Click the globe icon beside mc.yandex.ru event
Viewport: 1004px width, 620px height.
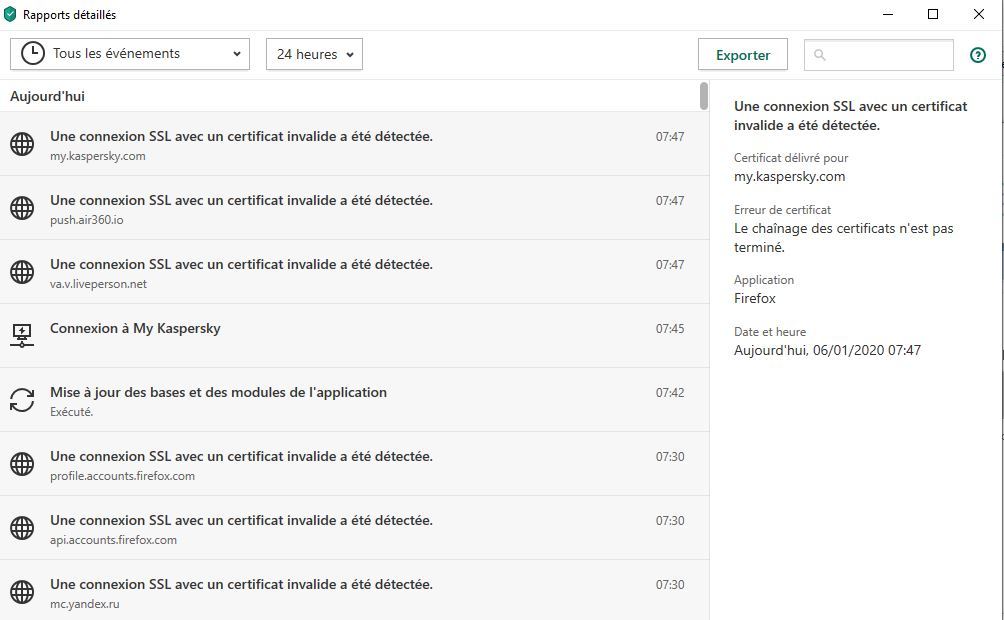coord(22,592)
